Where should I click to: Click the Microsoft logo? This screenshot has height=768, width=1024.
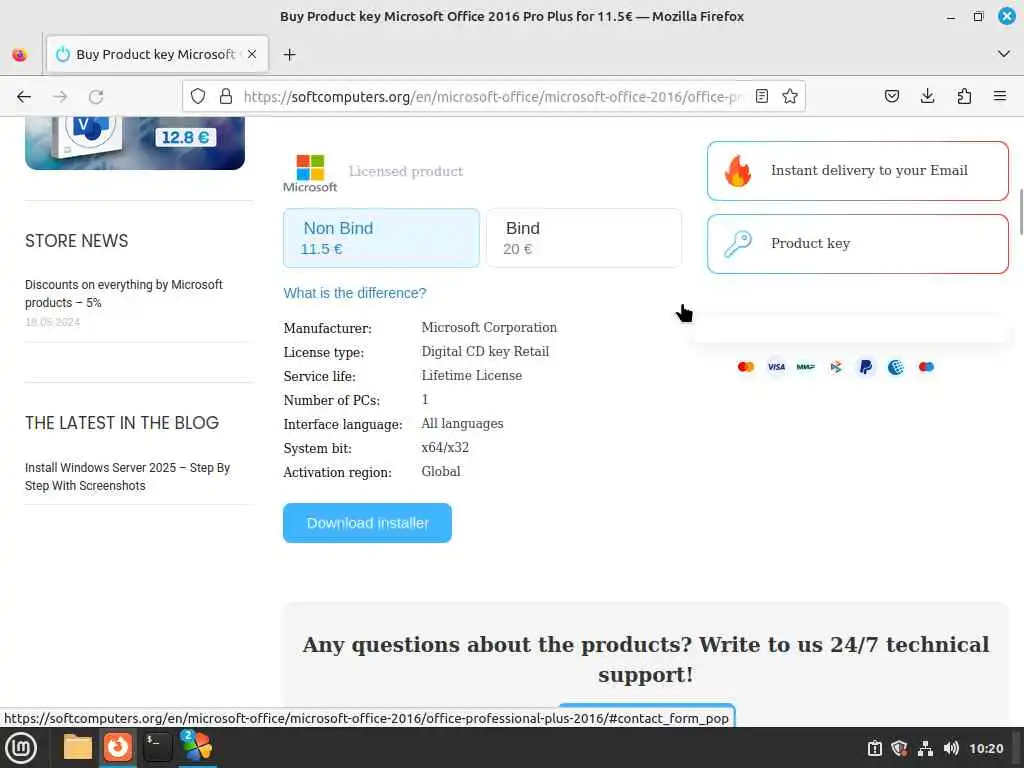pos(310,173)
